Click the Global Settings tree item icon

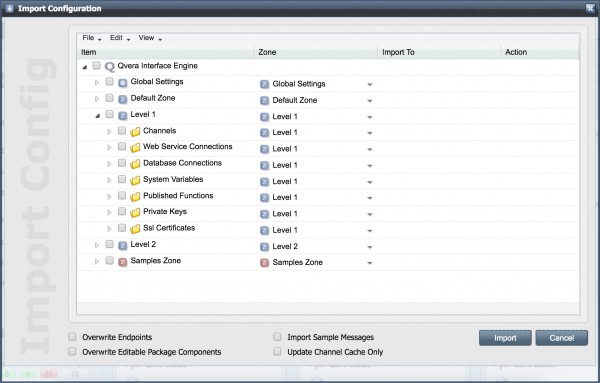click(122, 83)
